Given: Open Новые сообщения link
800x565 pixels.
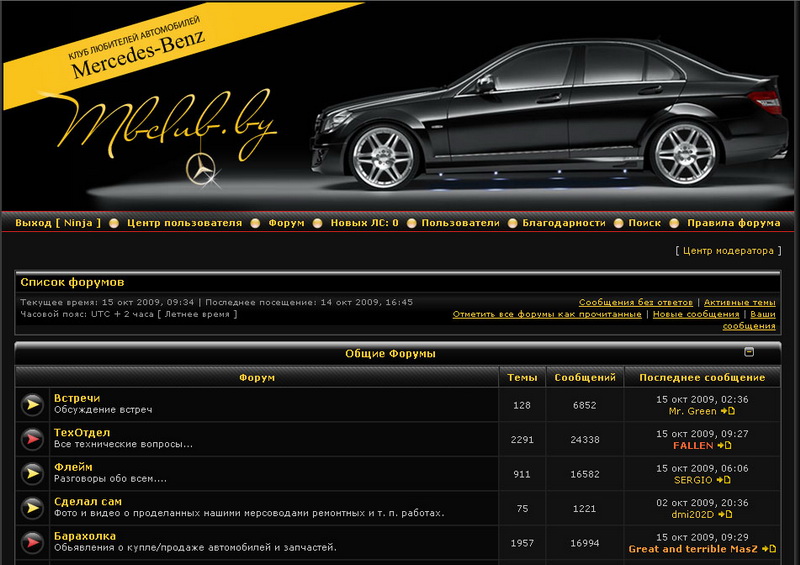Looking at the screenshot, I should pyautogui.click(x=696, y=314).
